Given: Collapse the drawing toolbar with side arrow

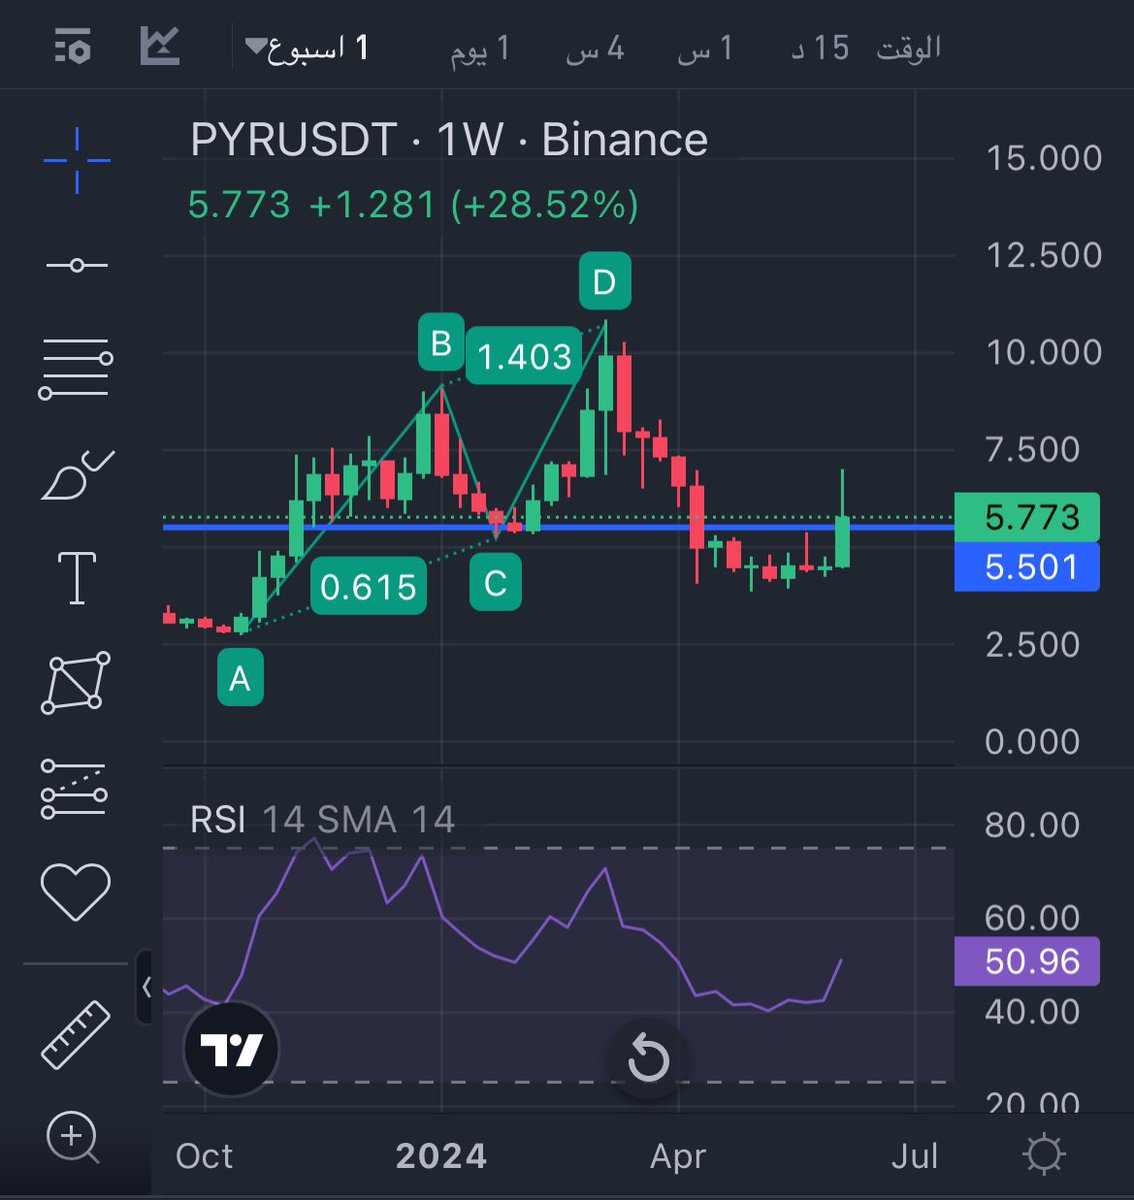Looking at the screenshot, I should pyautogui.click(x=146, y=988).
